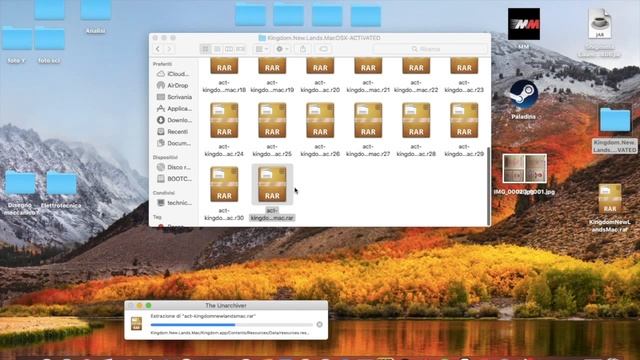Screen dimensions: 640x360
Task: Switch Finder to icon view
Action: tap(206, 49)
